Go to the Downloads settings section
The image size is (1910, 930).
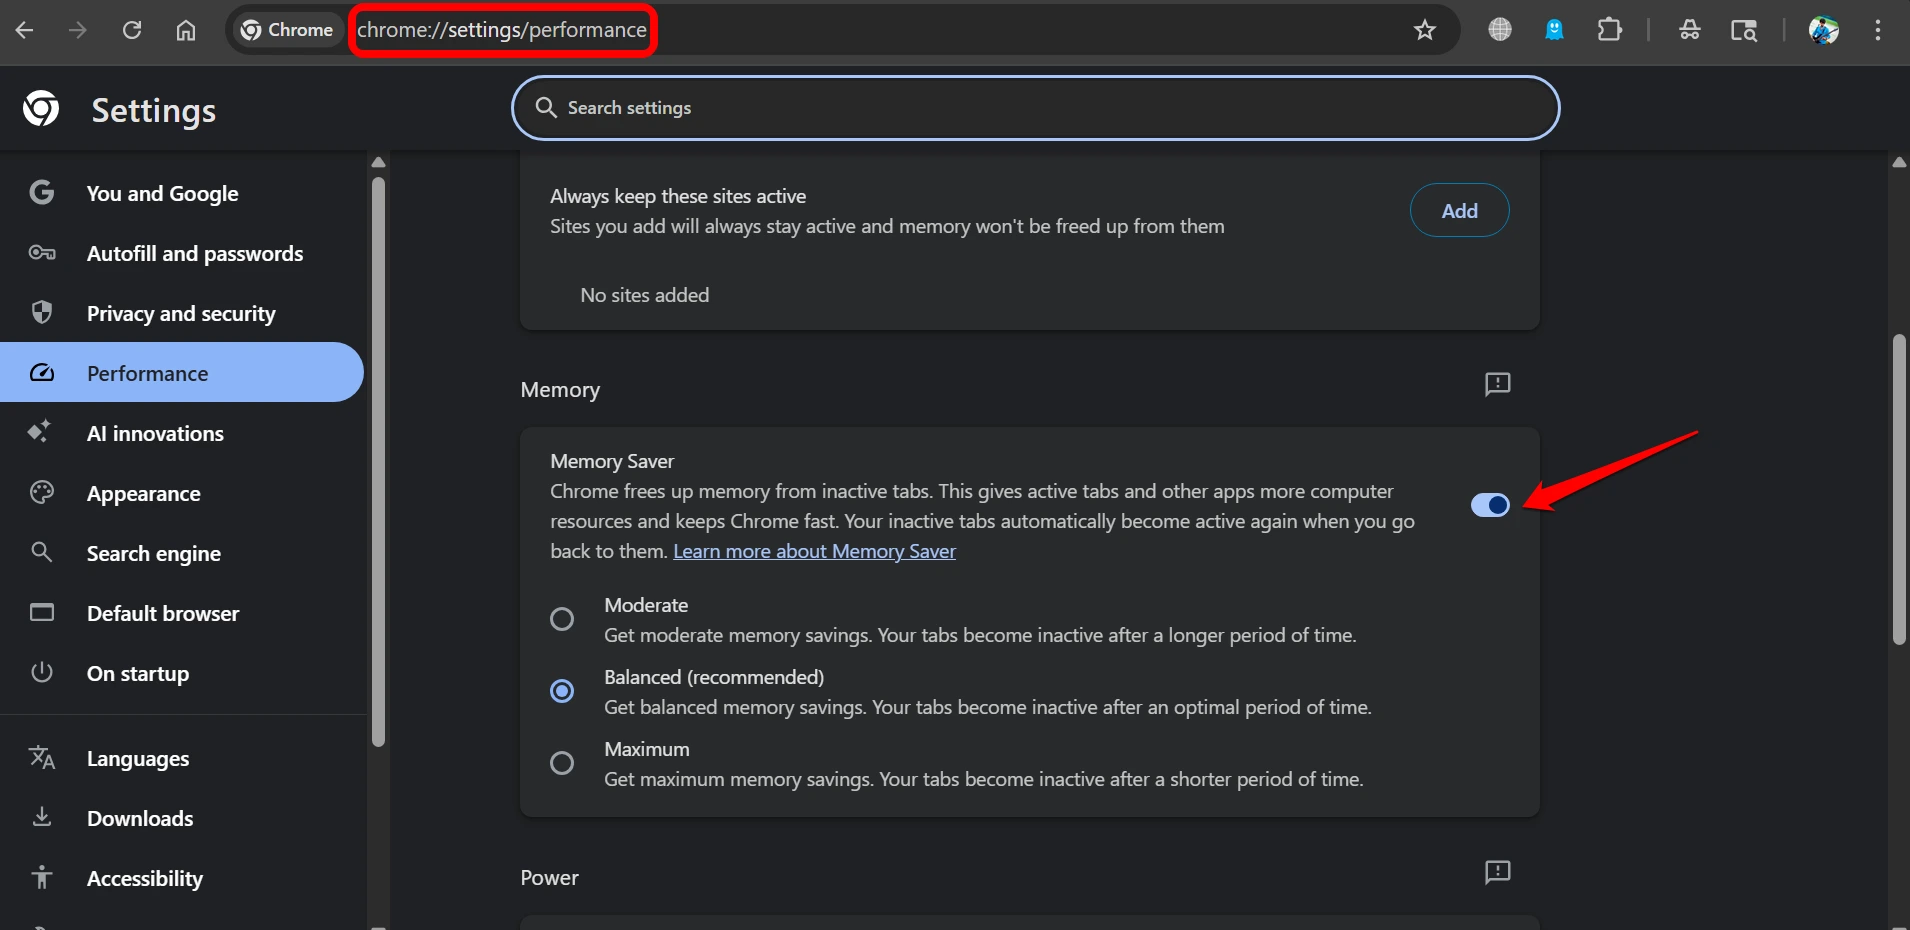[x=140, y=818]
